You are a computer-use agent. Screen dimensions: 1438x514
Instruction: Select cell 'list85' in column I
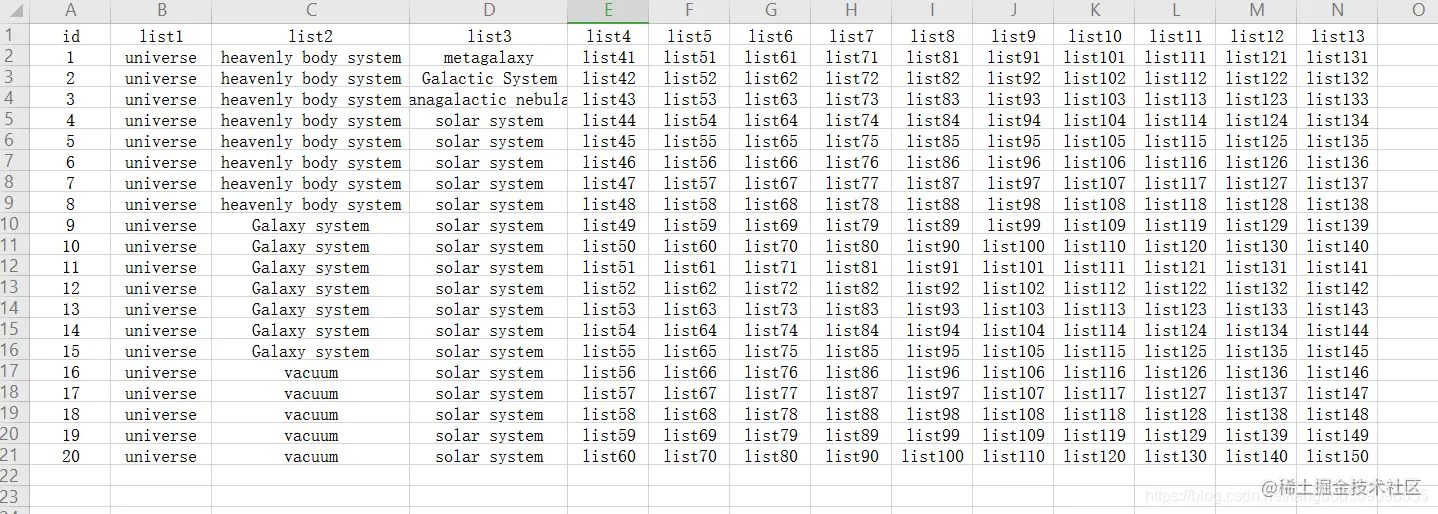pos(932,141)
